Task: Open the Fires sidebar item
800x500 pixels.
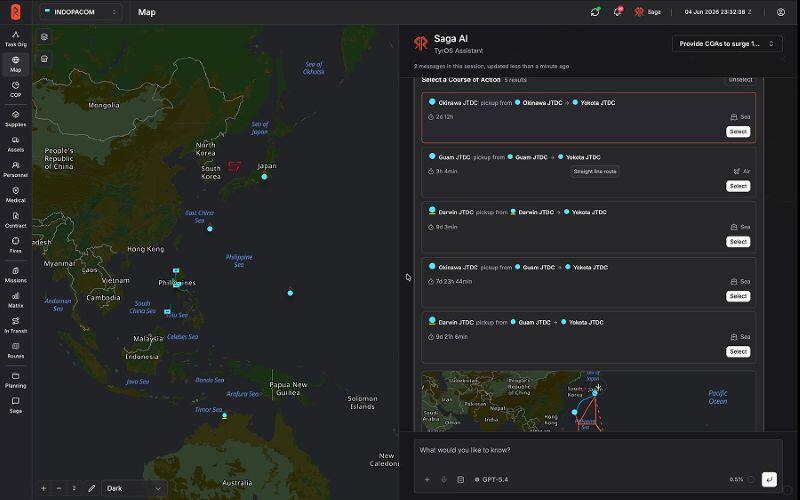Action: (15, 245)
